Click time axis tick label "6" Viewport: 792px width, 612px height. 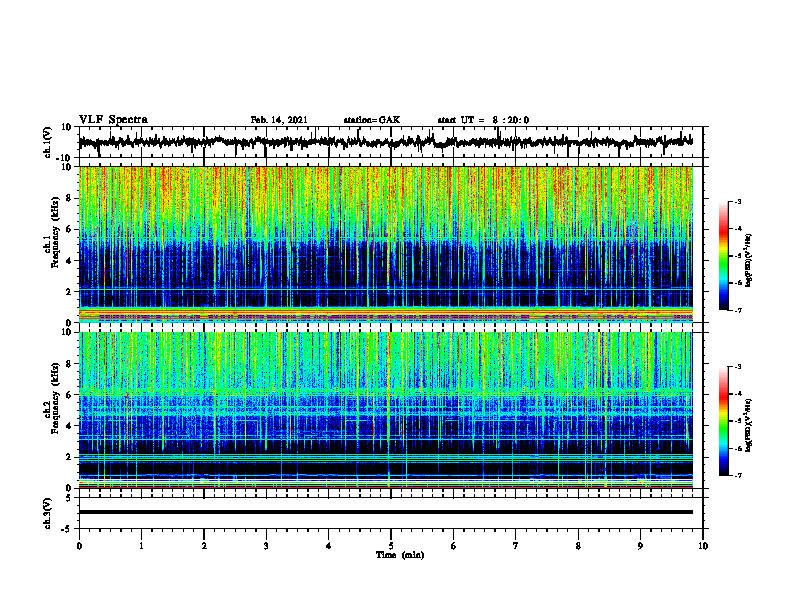pyautogui.click(x=454, y=546)
